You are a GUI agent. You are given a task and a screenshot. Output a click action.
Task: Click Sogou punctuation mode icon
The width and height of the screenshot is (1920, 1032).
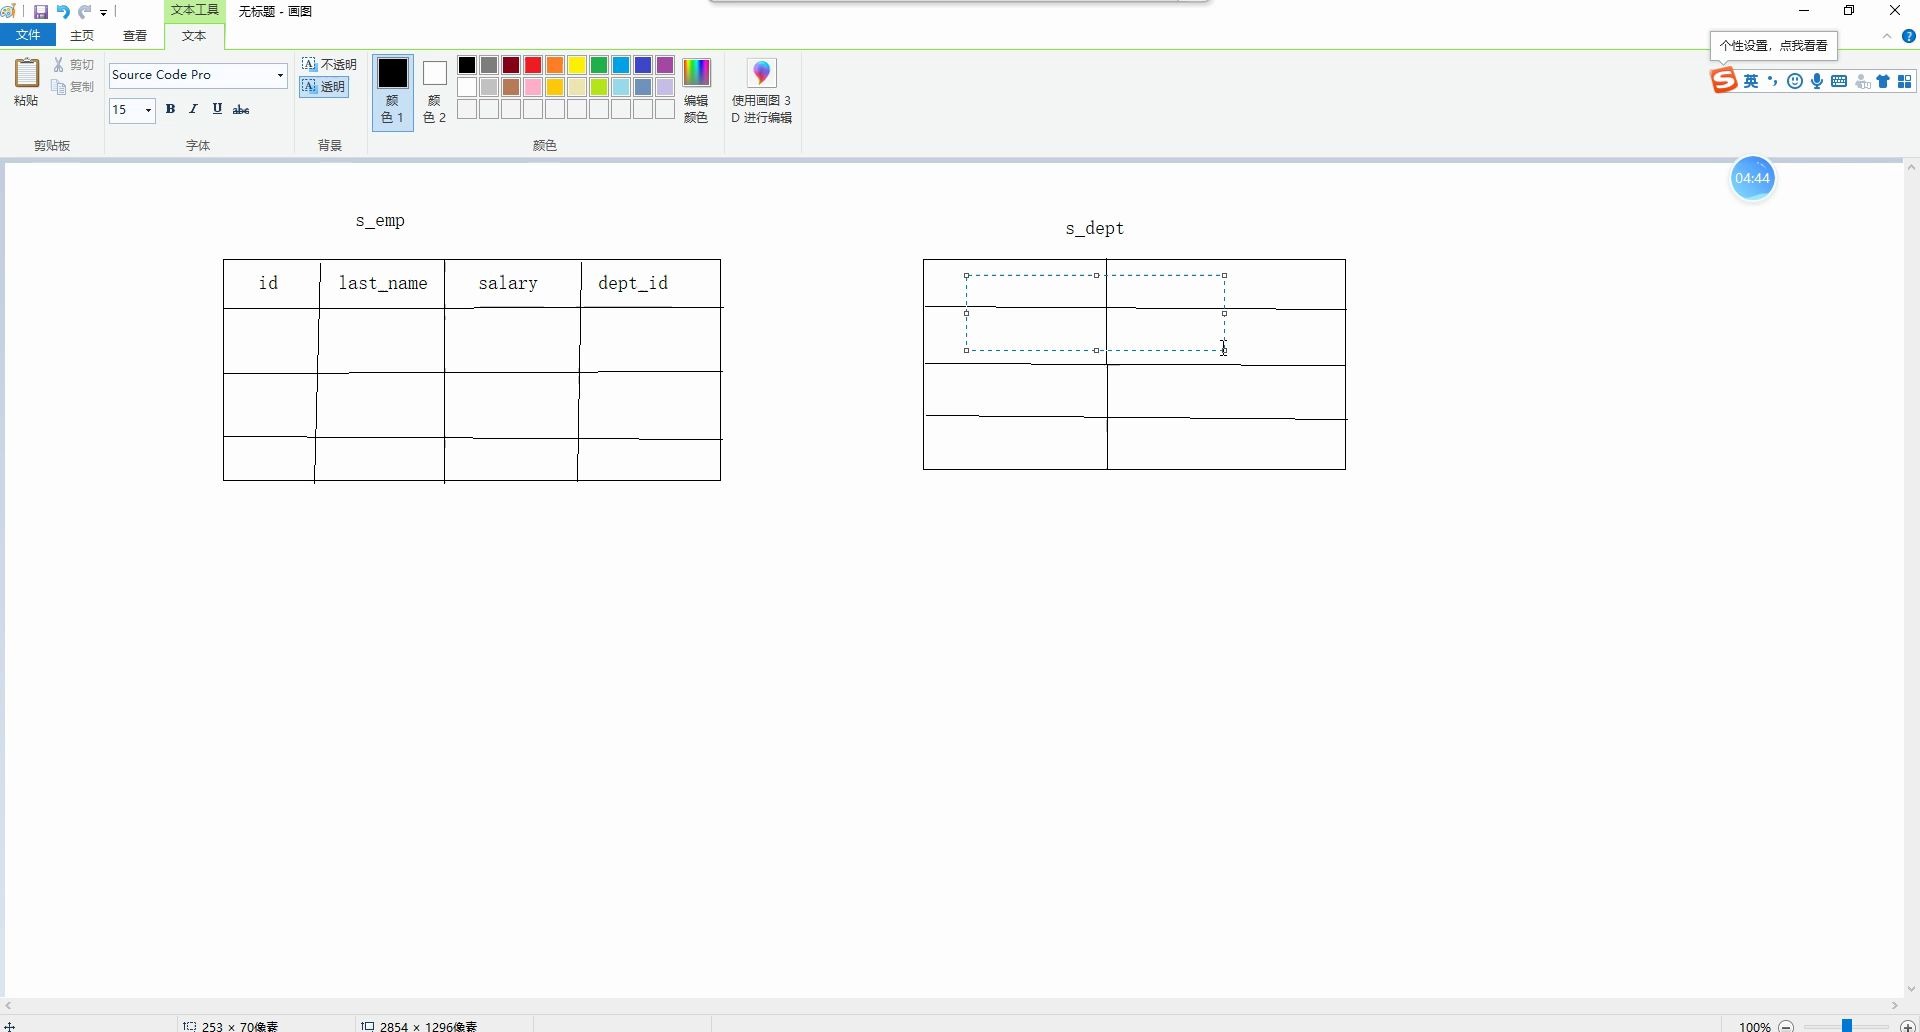1773,82
